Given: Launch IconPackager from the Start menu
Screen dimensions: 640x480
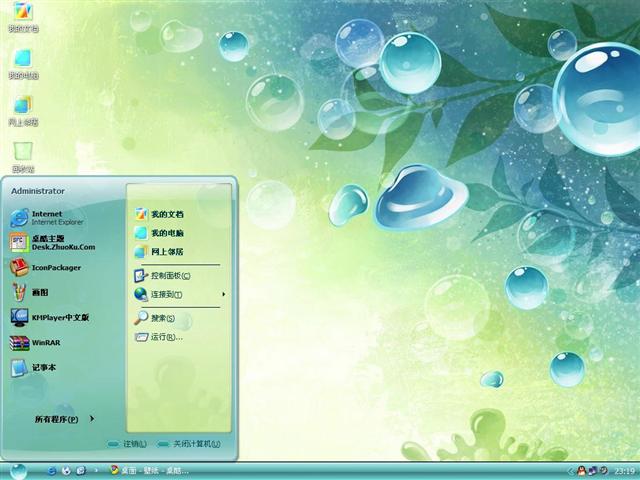Looking at the screenshot, I should [45, 268].
